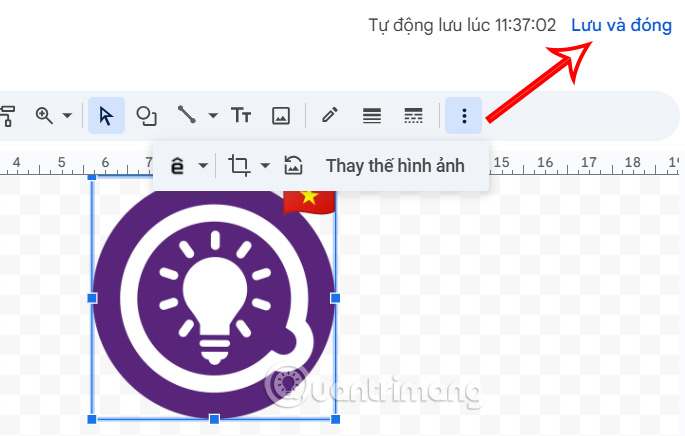Viewport: 685px width, 436px height.
Task: Choose the Line tool
Action: point(187,115)
